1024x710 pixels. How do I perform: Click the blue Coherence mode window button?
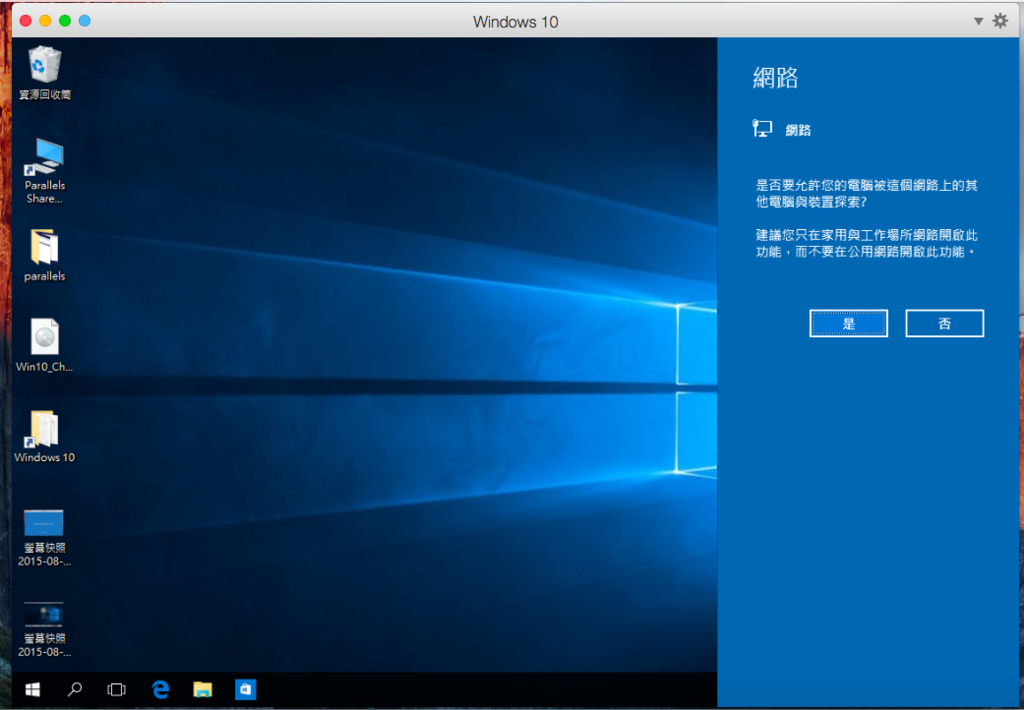coord(85,21)
